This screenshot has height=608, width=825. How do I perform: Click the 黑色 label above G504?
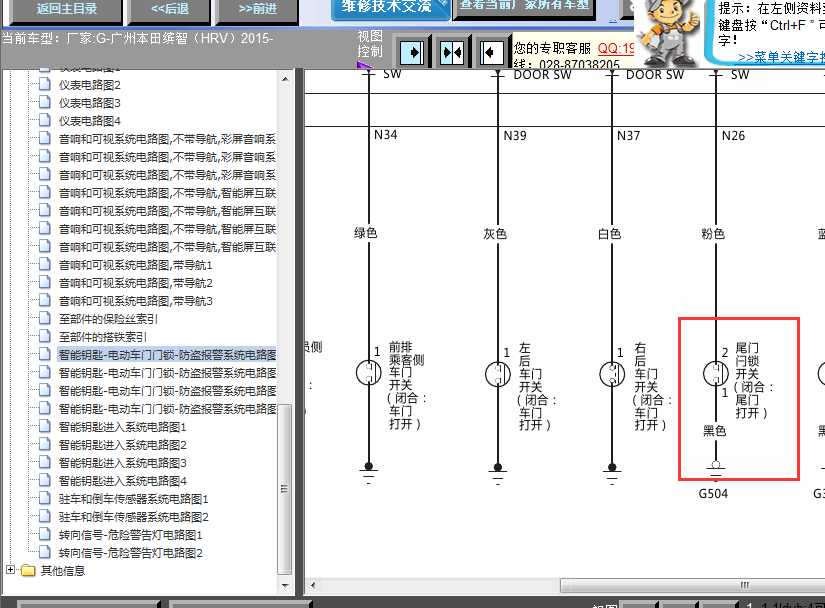click(x=714, y=431)
